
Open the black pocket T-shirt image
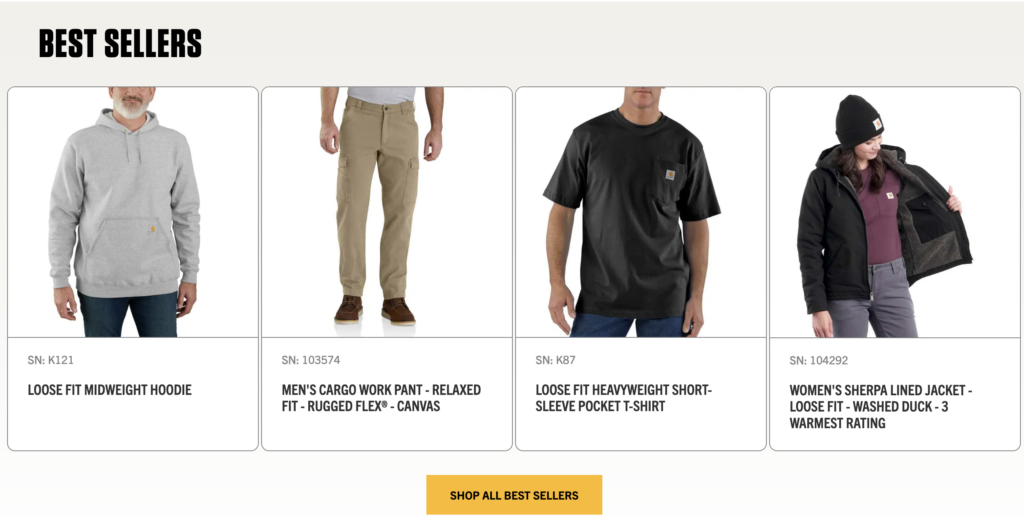(641, 212)
